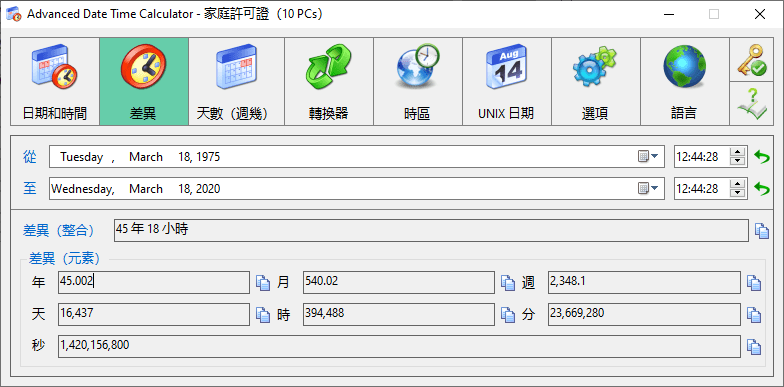Minimize the Advanced Date Time Calculator window
The height and width of the screenshot is (387, 784).
point(668,14)
